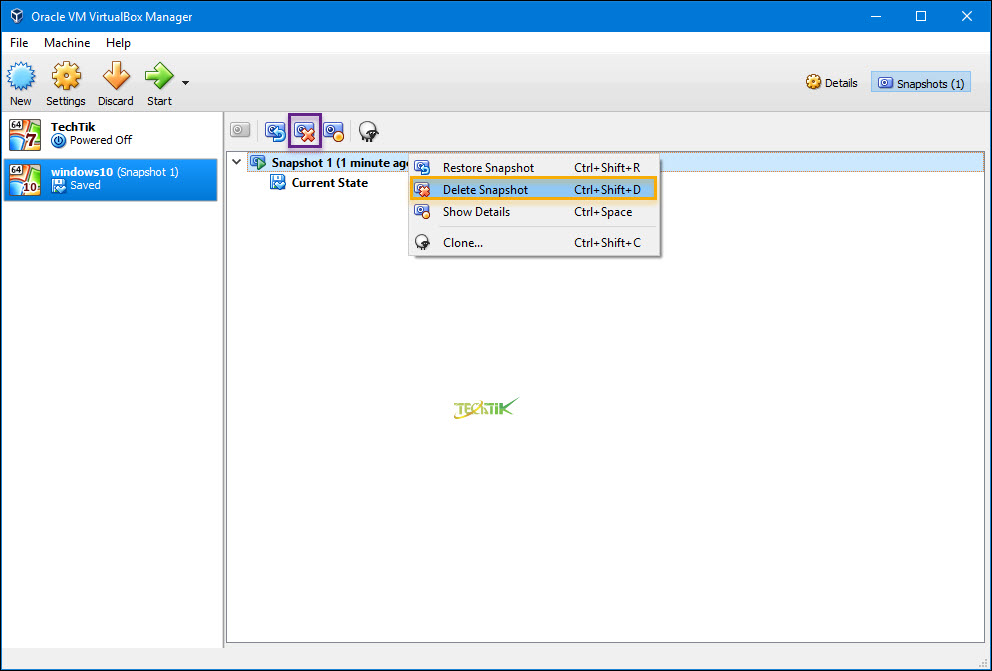This screenshot has width=992, height=671.
Task: Open the Machine menu
Action: 67,43
